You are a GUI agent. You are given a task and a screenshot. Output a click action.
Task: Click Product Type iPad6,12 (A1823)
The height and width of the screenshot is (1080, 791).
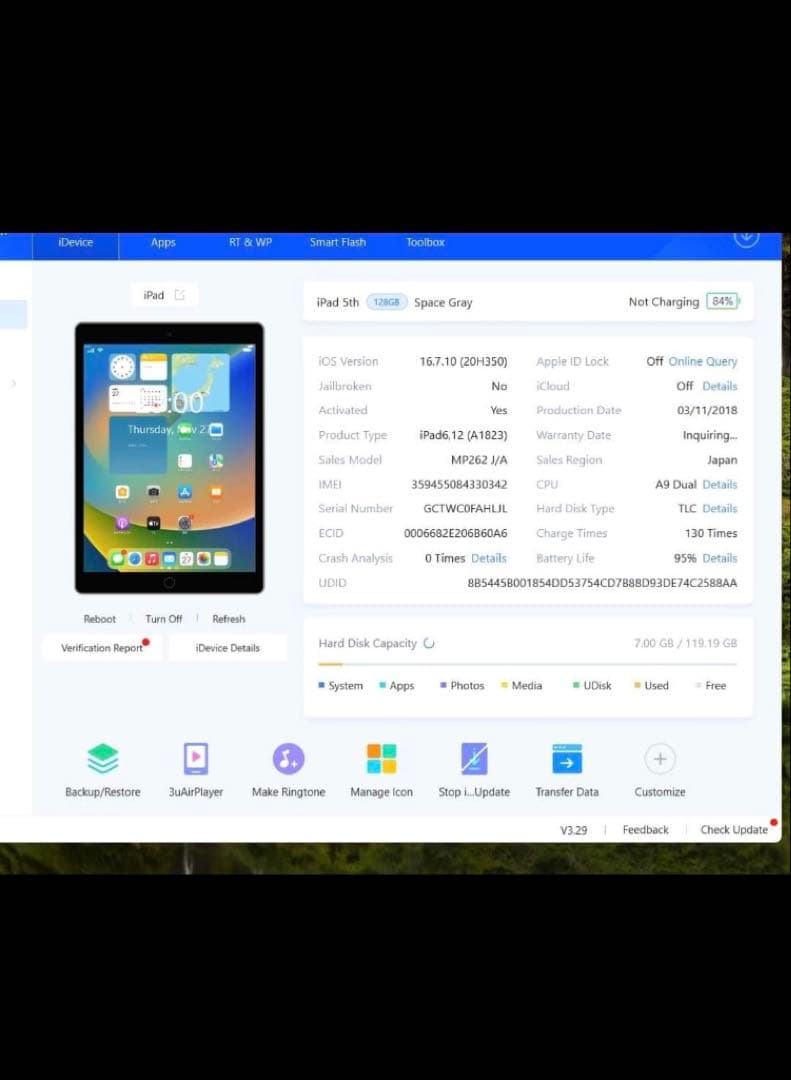tap(463, 435)
